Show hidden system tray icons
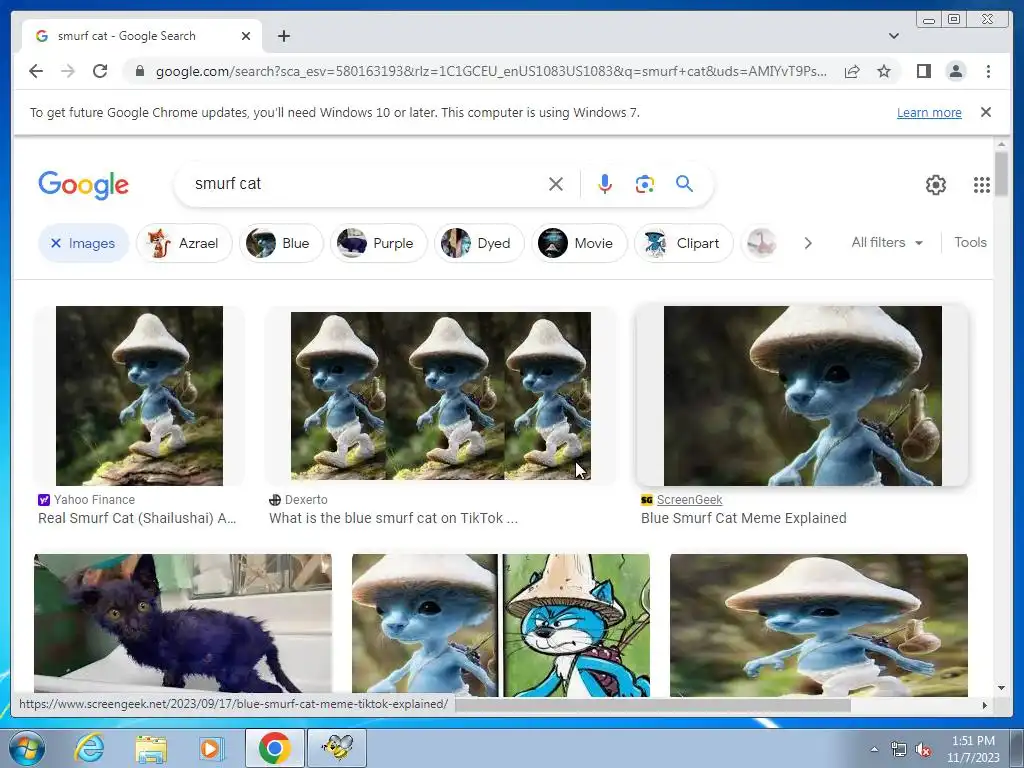Viewport: 1024px width, 768px height. pos(874,749)
